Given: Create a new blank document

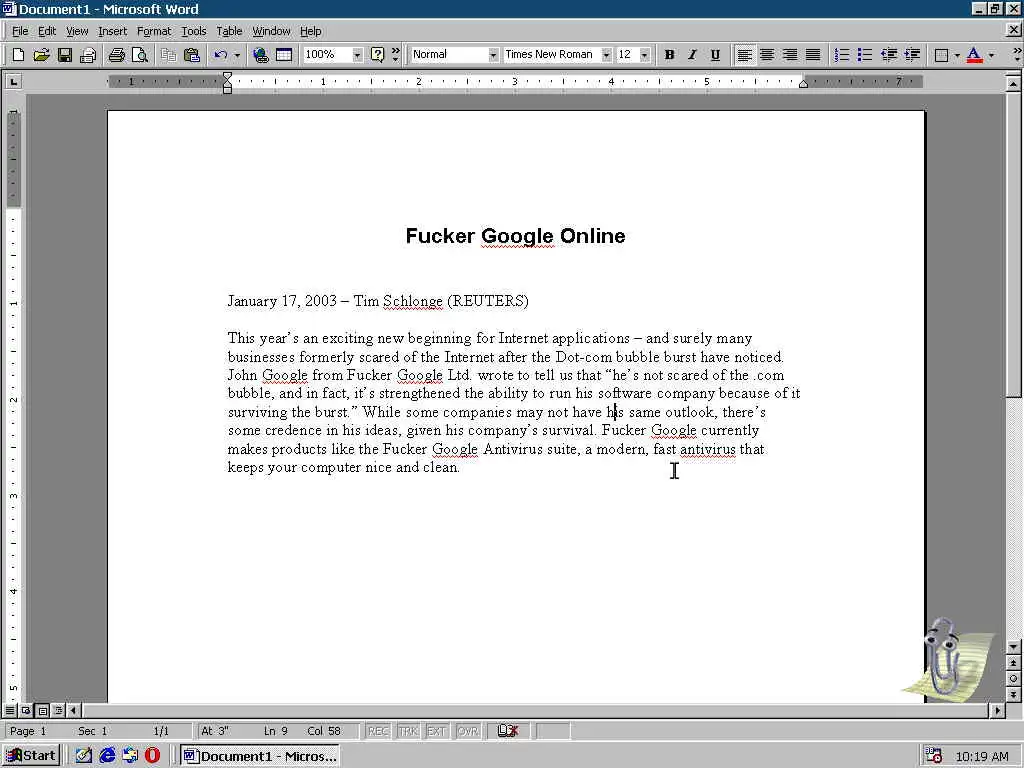Looking at the screenshot, I should click(x=18, y=55).
